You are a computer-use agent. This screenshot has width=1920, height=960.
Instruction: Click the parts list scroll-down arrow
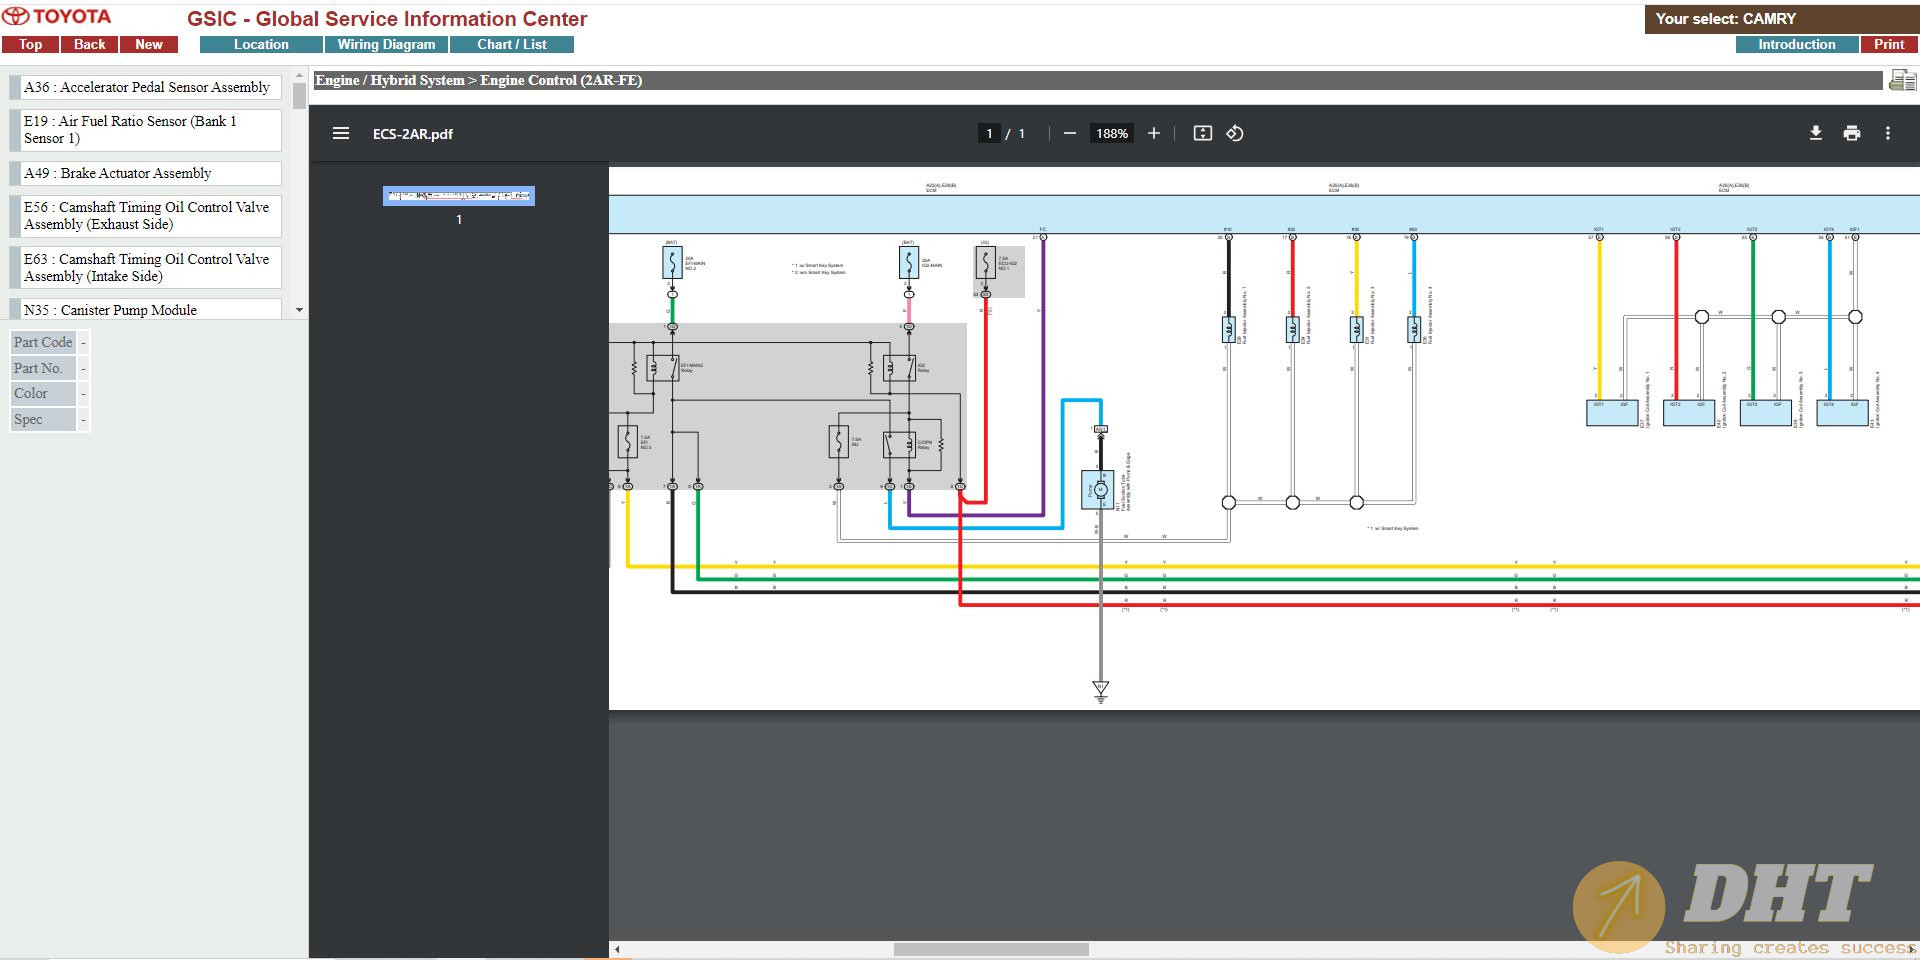299,311
